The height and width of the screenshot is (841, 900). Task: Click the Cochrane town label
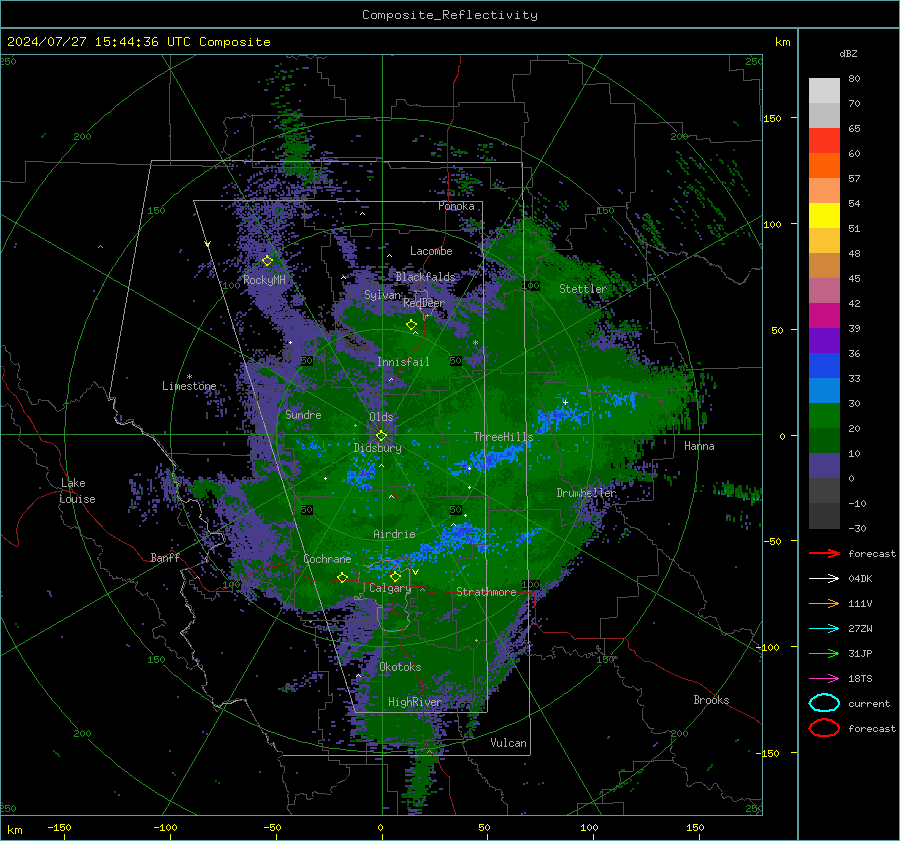pos(327,559)
